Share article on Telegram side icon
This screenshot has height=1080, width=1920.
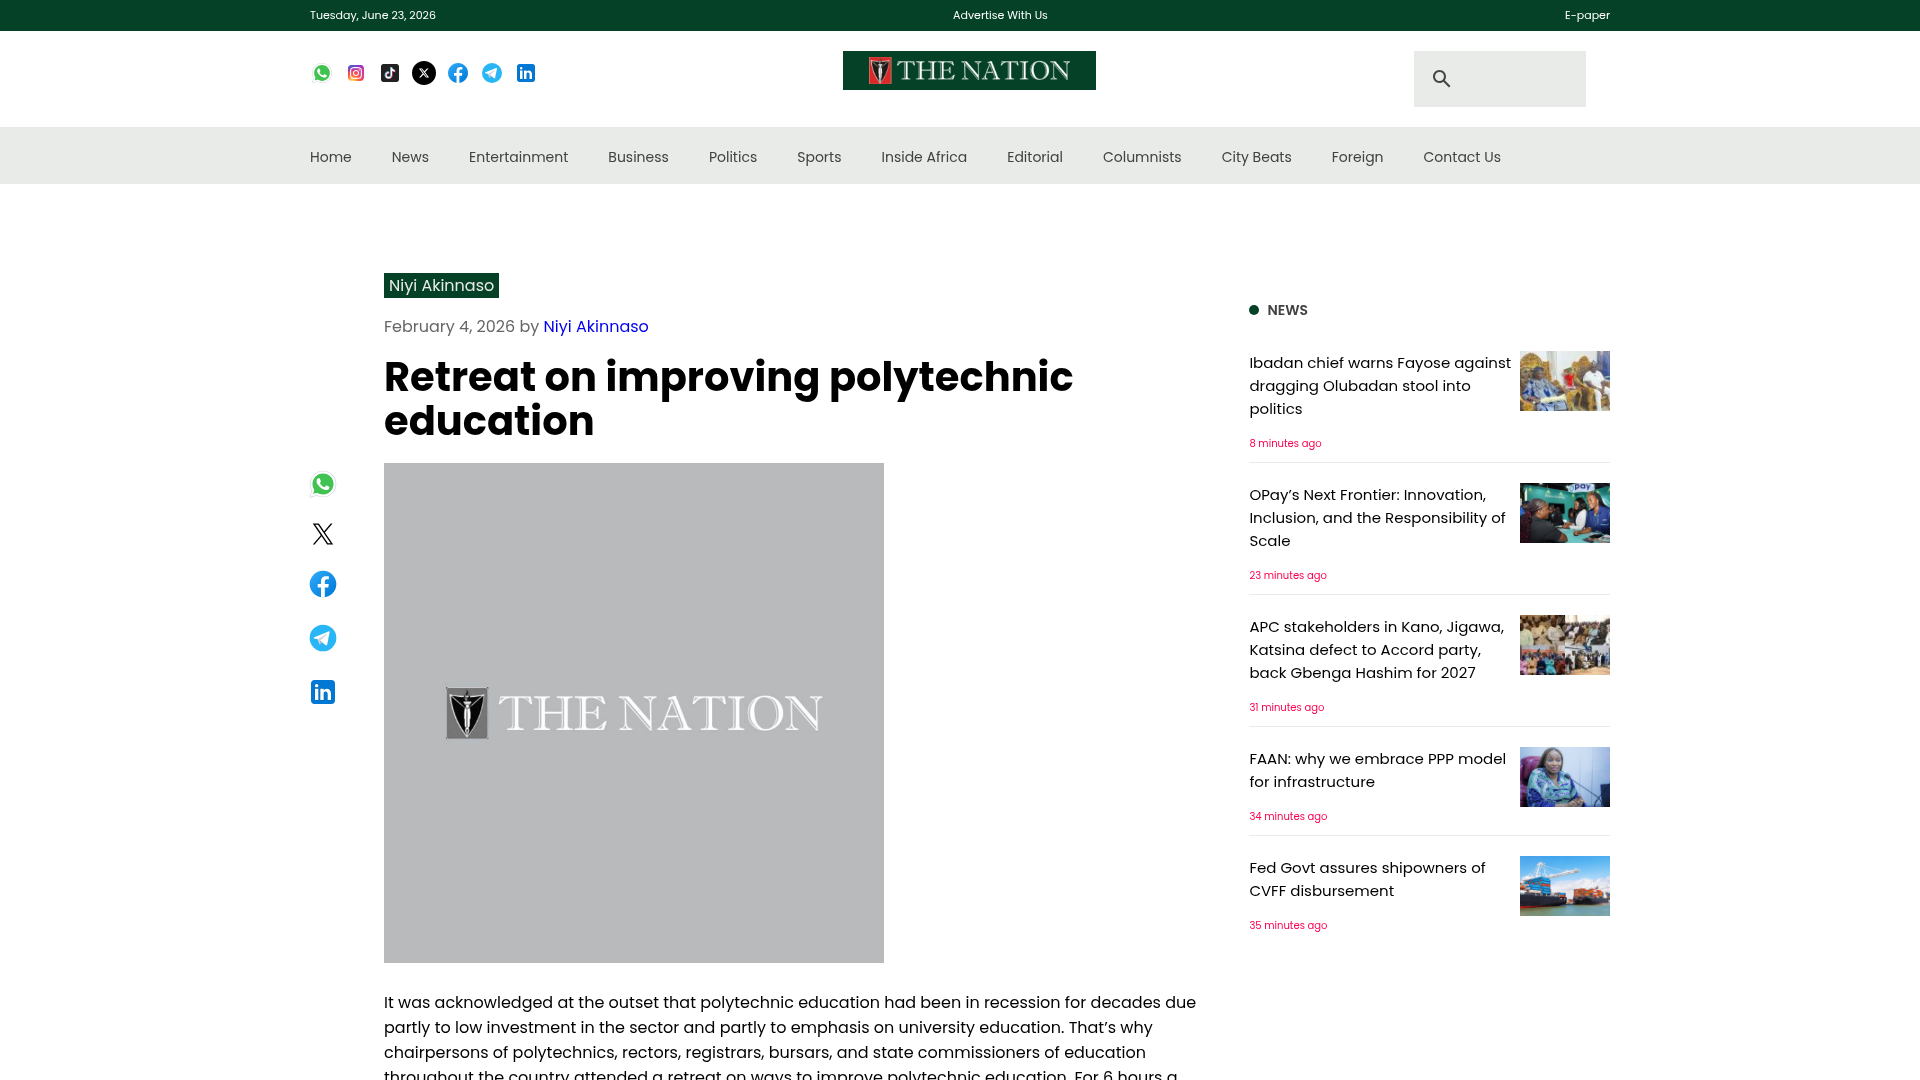pos(323,638)
